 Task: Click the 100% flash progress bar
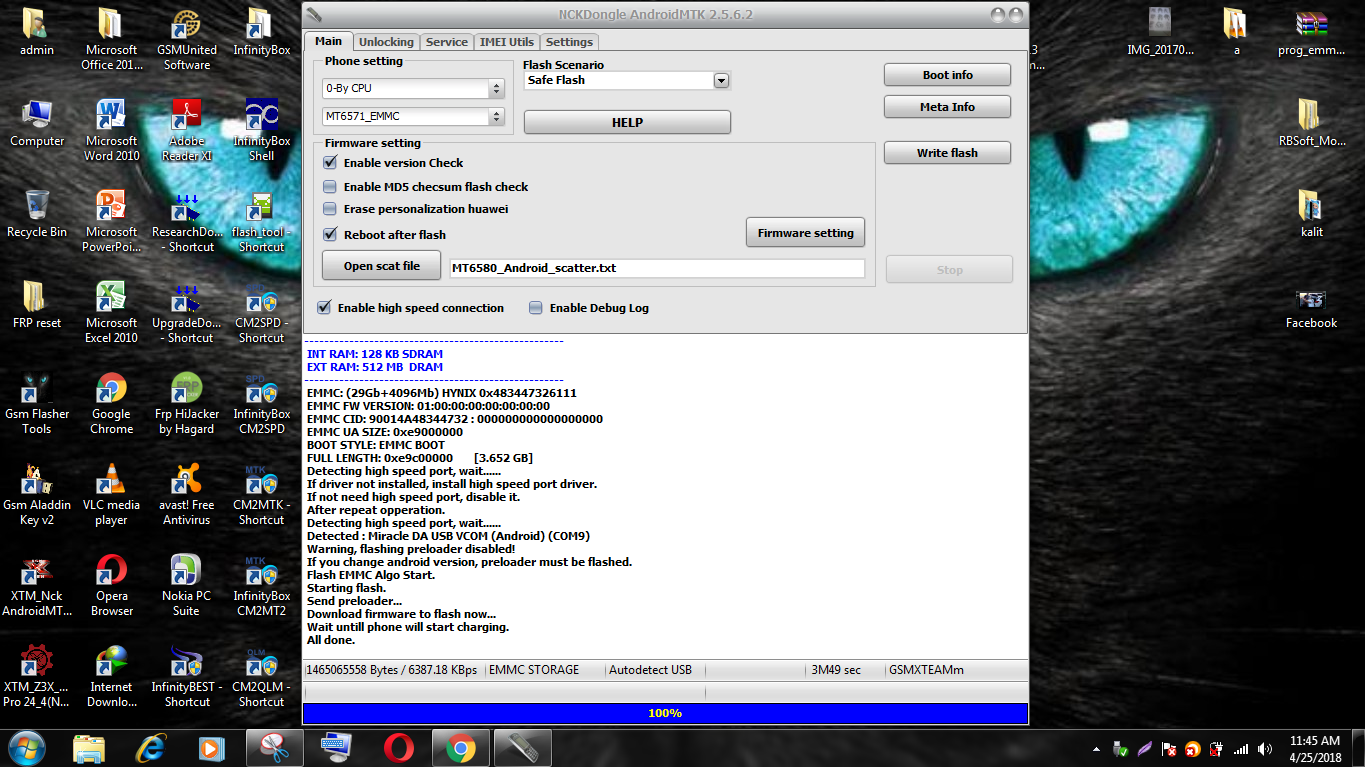(x=665, y=713)
